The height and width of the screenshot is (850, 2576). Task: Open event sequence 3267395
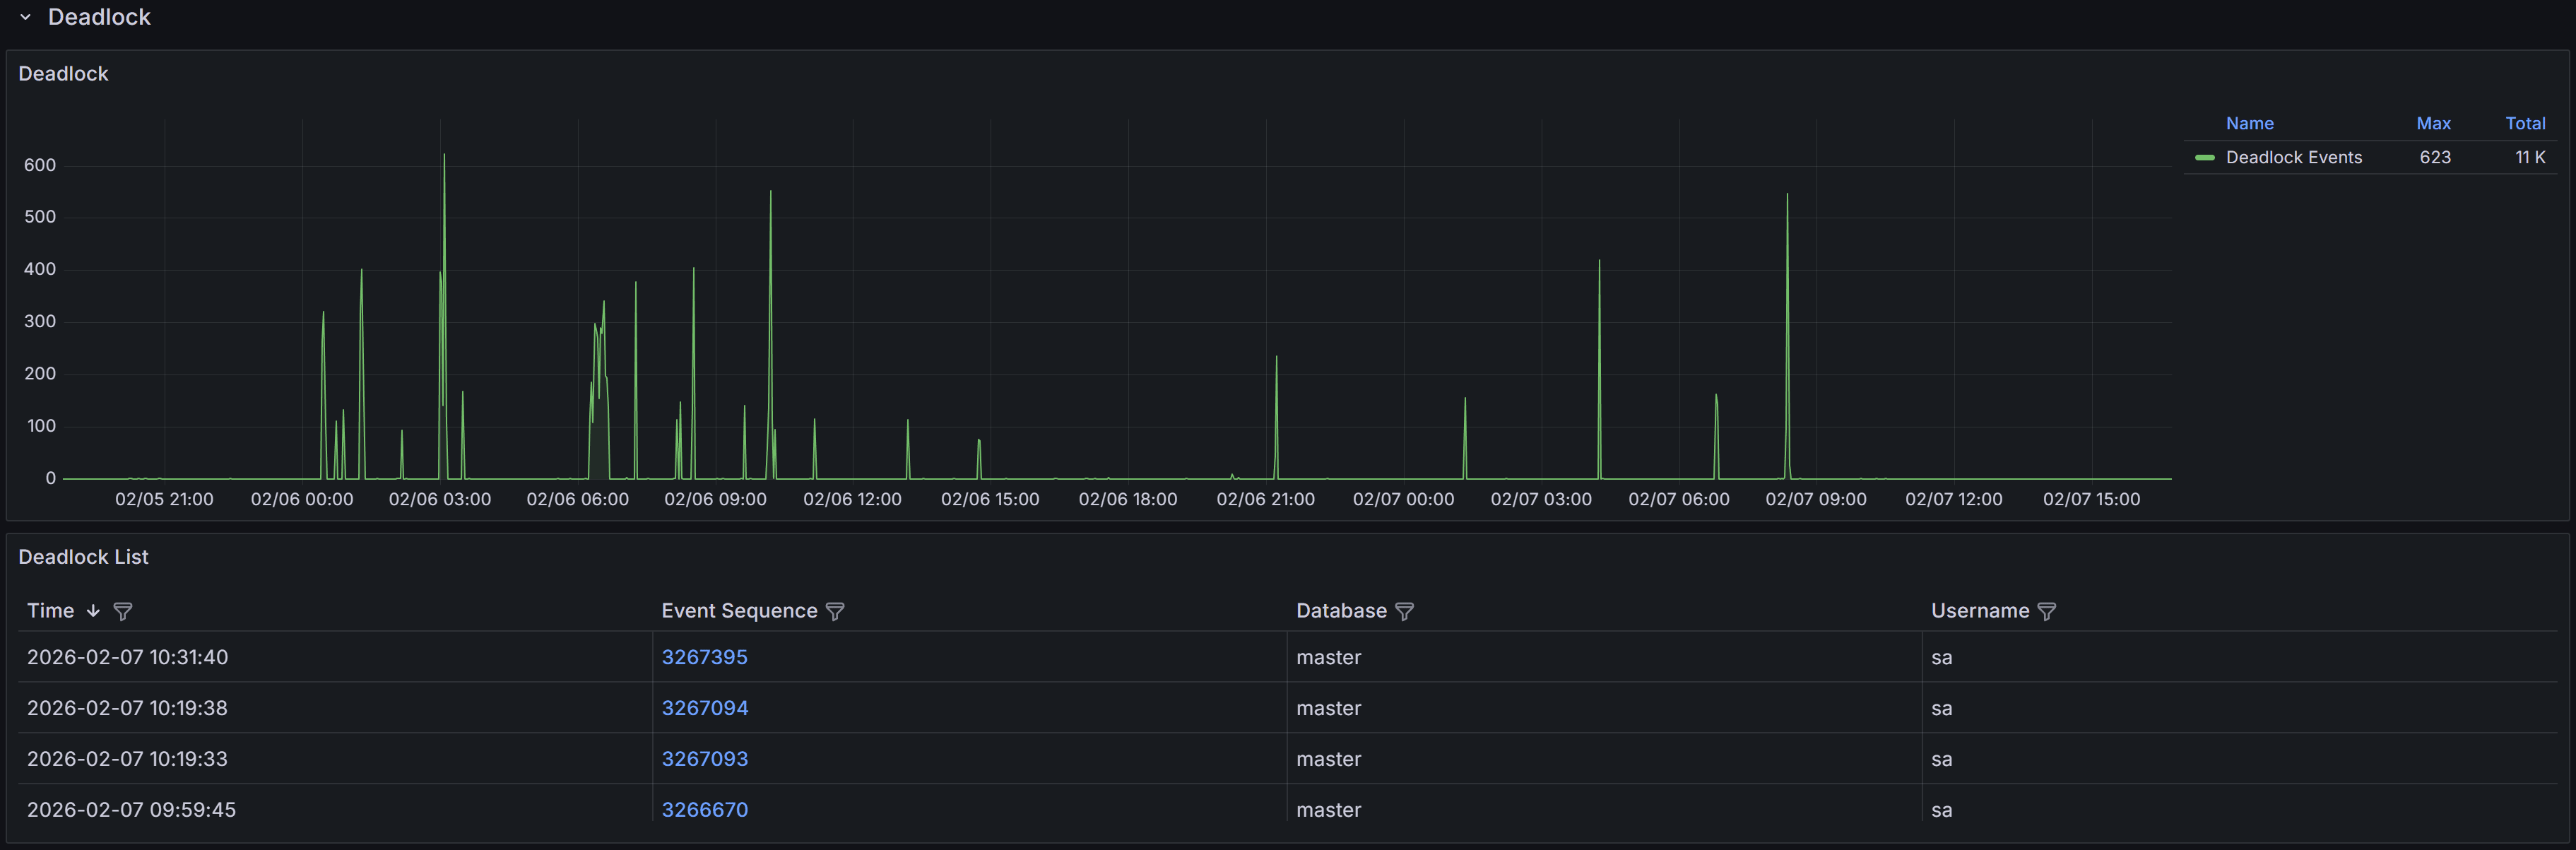(705, 657)
